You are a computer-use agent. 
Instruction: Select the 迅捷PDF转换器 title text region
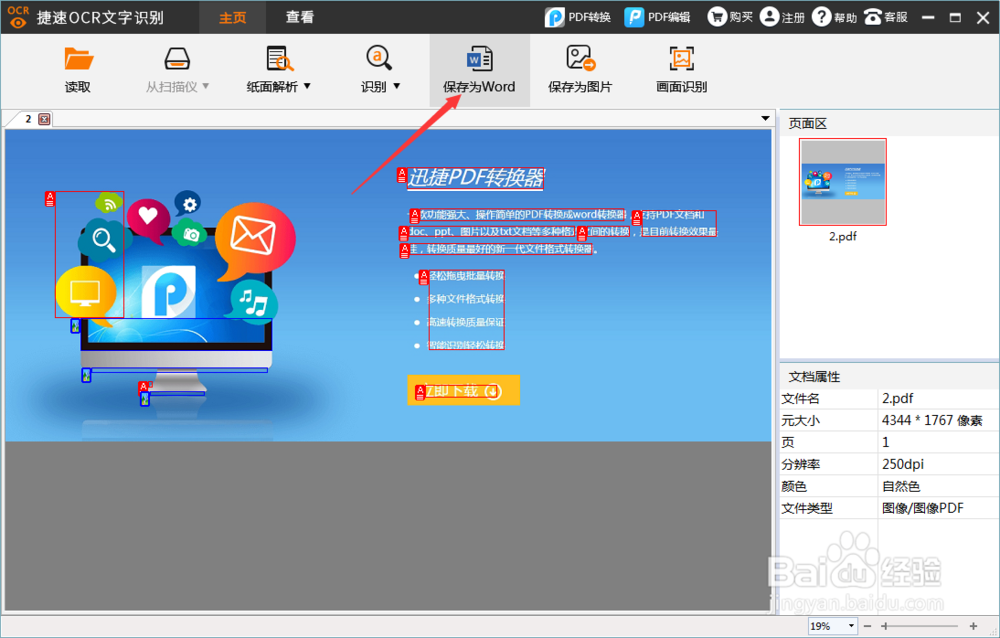(475, 178)
